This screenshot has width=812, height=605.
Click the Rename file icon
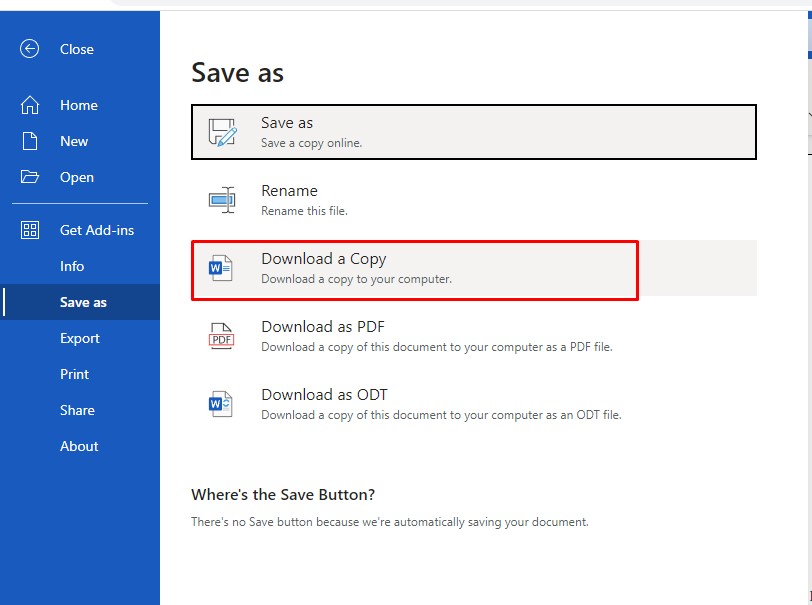click(x=221, y=200)
